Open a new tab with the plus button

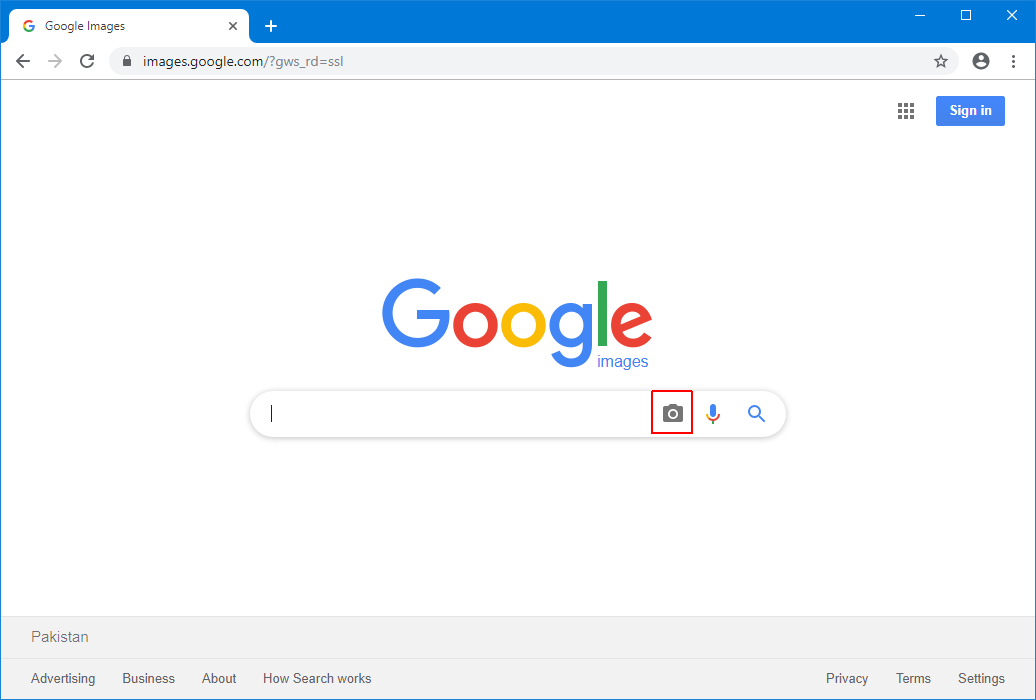tap(271, 26)
